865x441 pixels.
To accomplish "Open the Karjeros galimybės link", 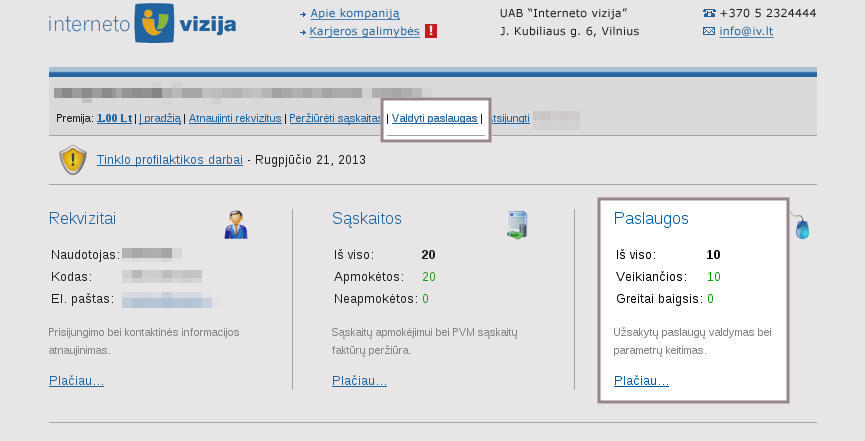I will point(364,31).
